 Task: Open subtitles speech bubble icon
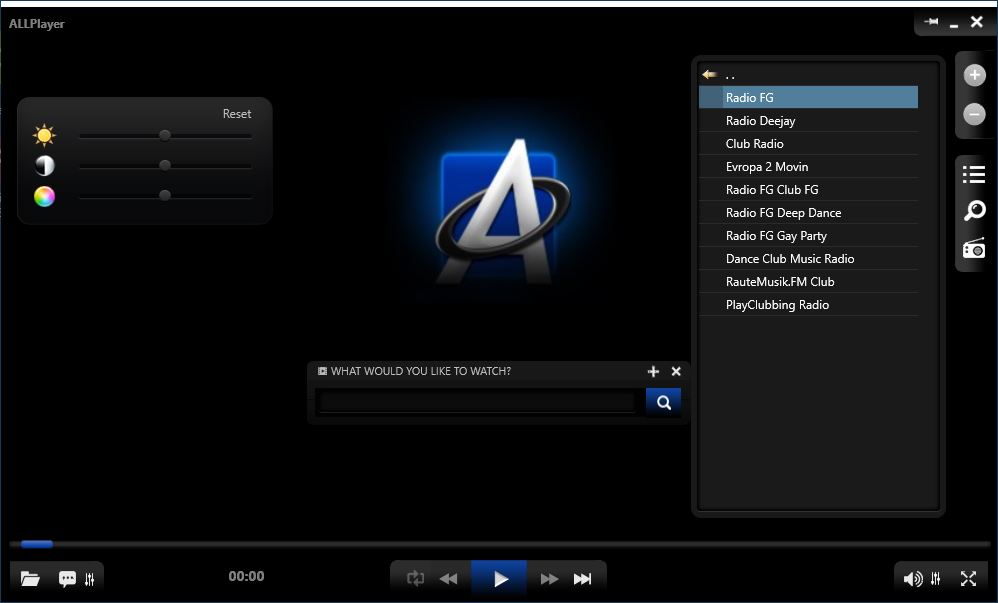click(x=67, y=578)
